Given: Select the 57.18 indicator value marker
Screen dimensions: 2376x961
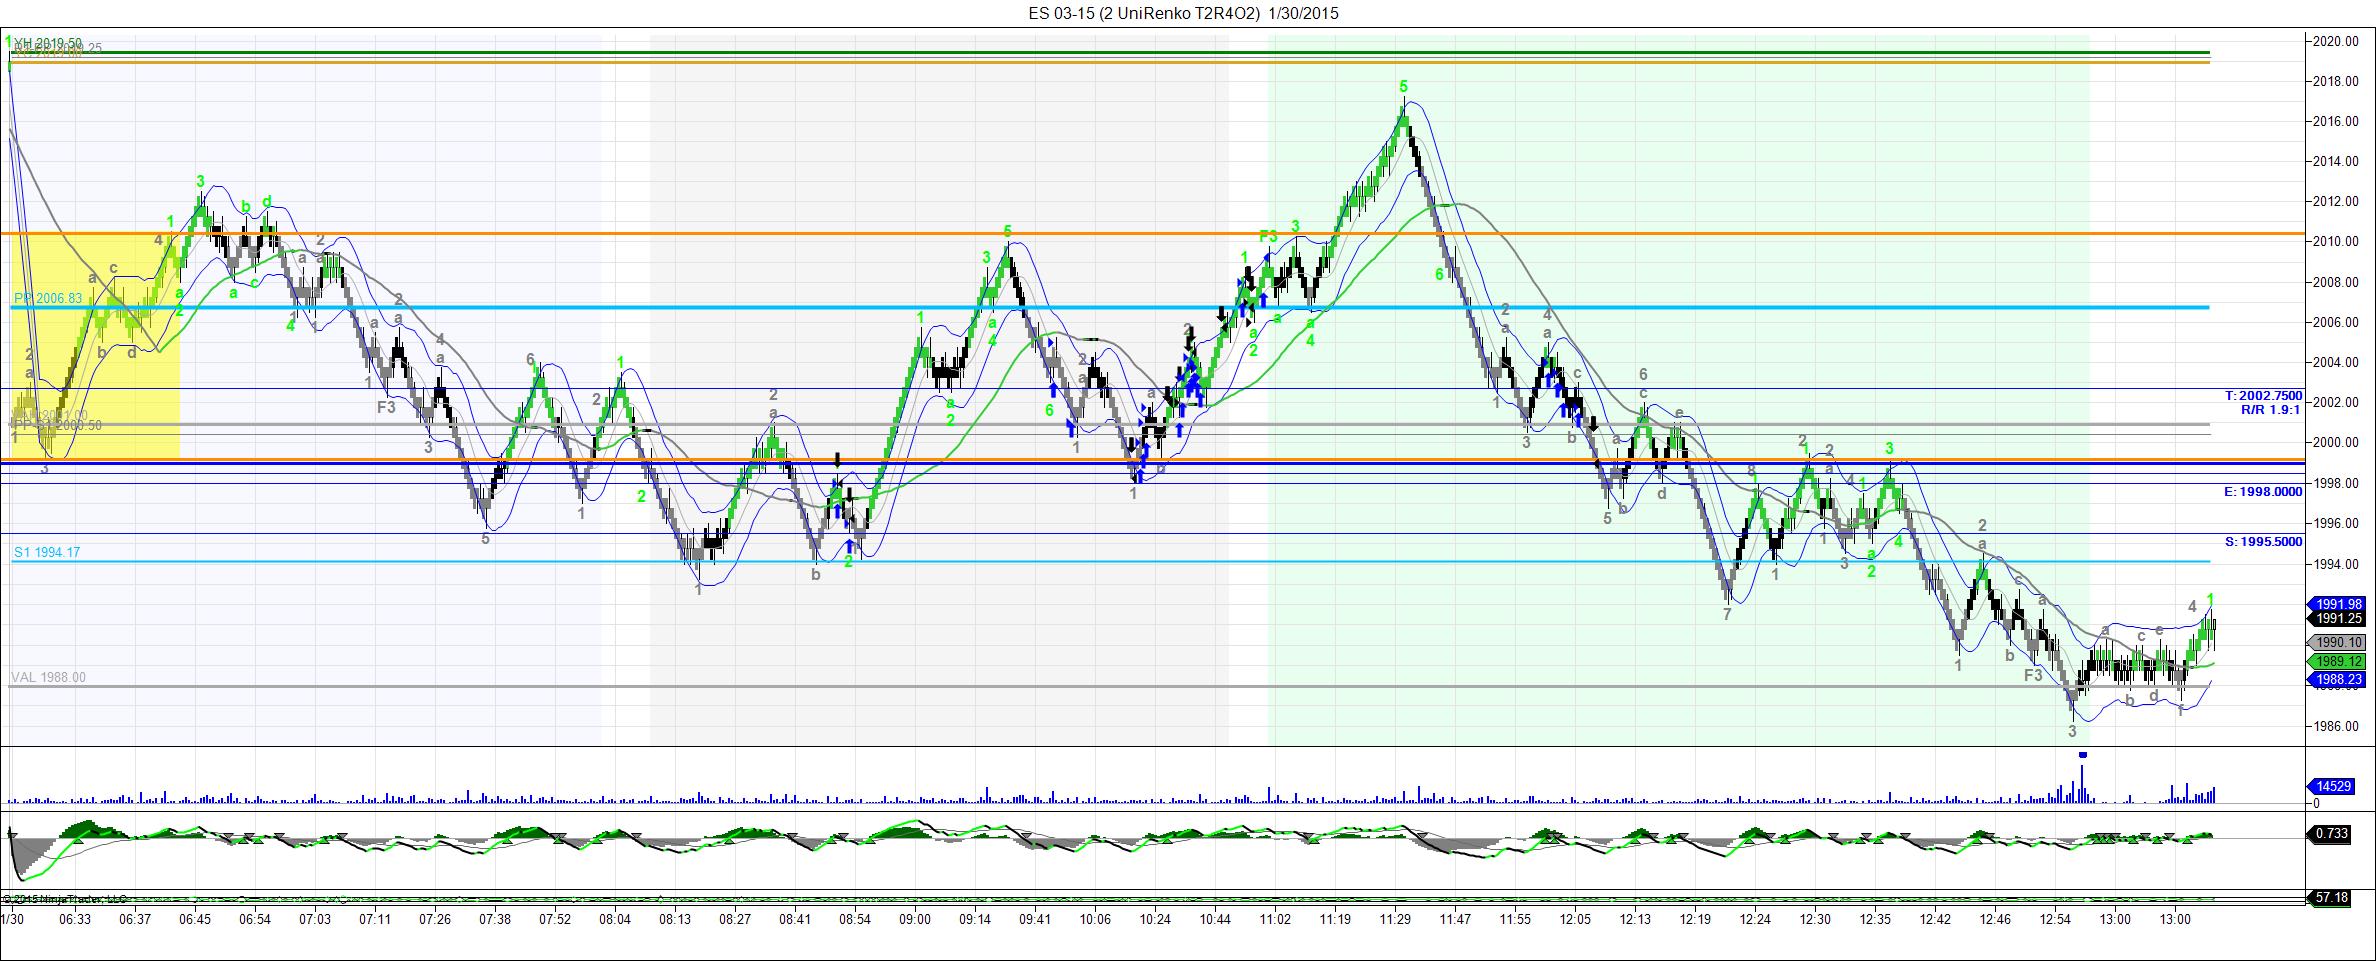Looking at the screenshot, I should pyautogui.click(x=2331, y=898).
